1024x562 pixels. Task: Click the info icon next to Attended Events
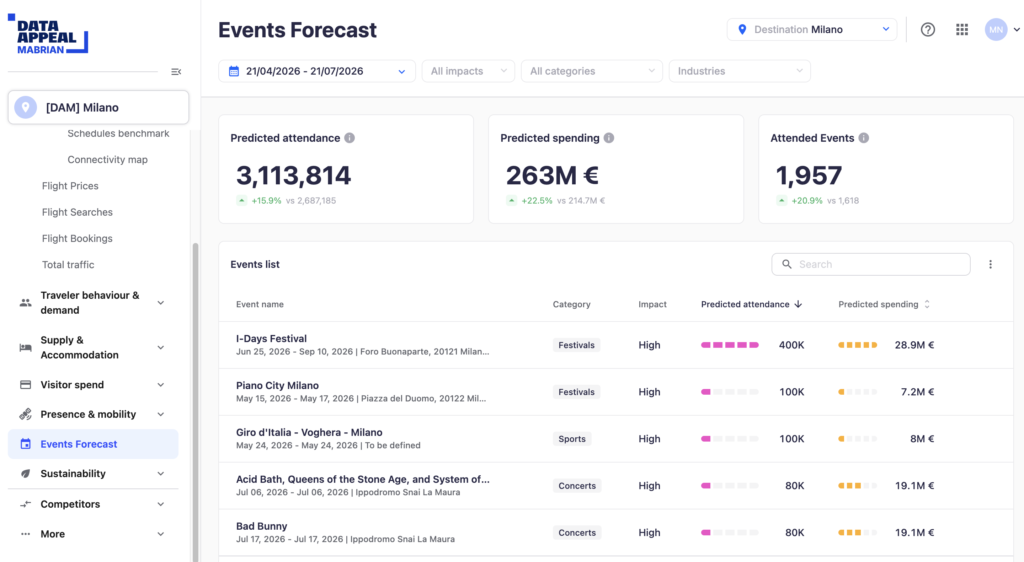pos(863,138)
